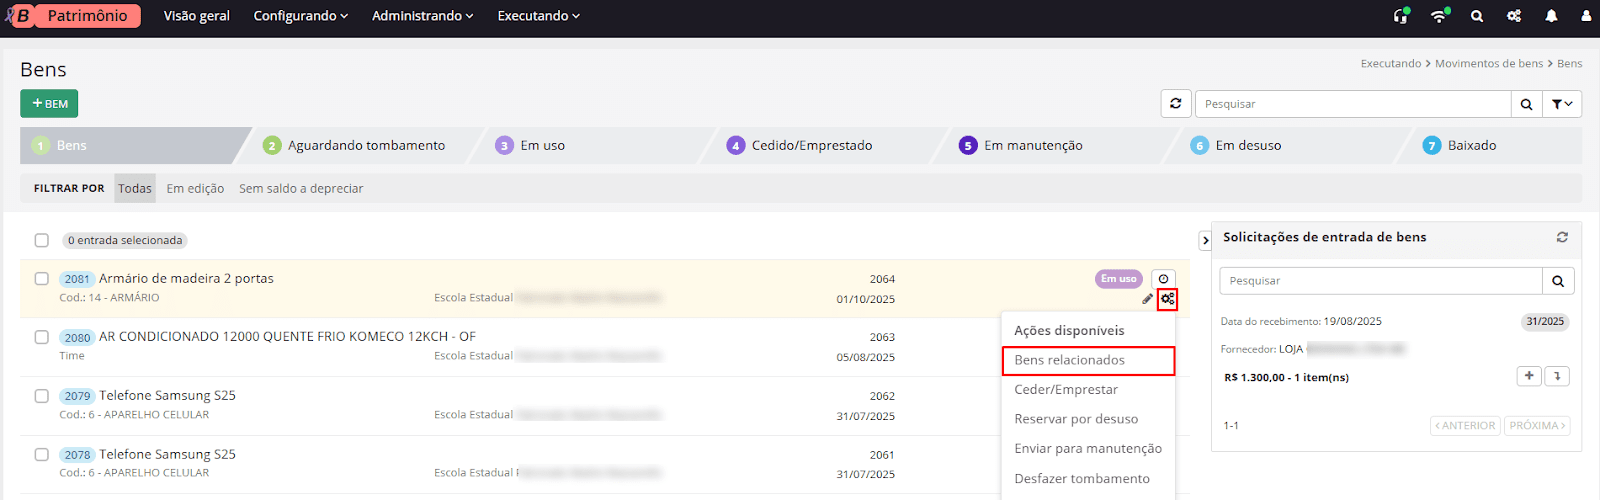Open the clock history icon on first row
1600x500 pixels.
pos(1163,279)
